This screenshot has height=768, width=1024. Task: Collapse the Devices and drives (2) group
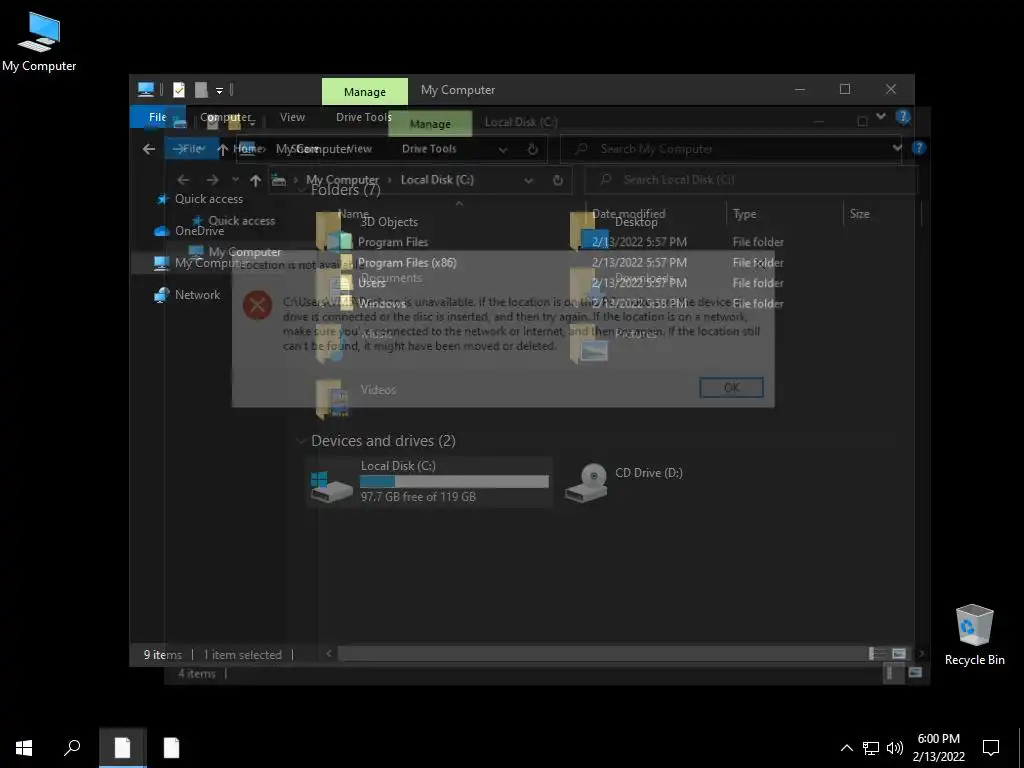point(301,441)
